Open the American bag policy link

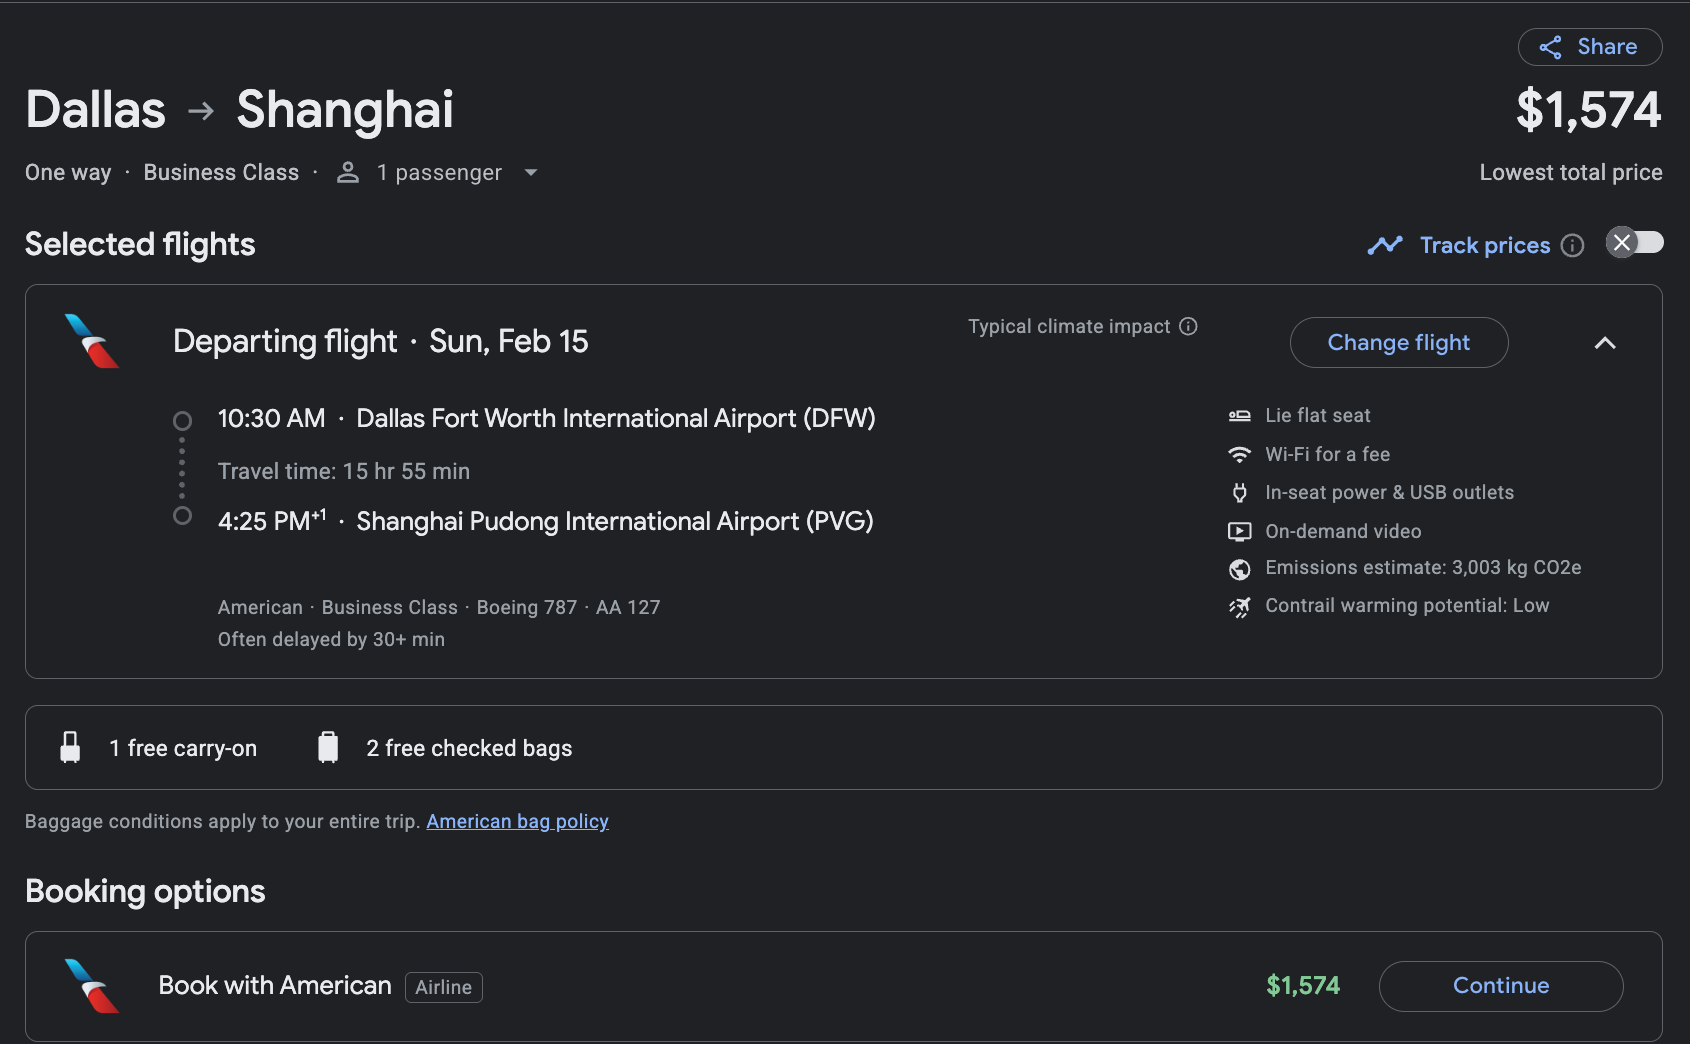point(517,821)
